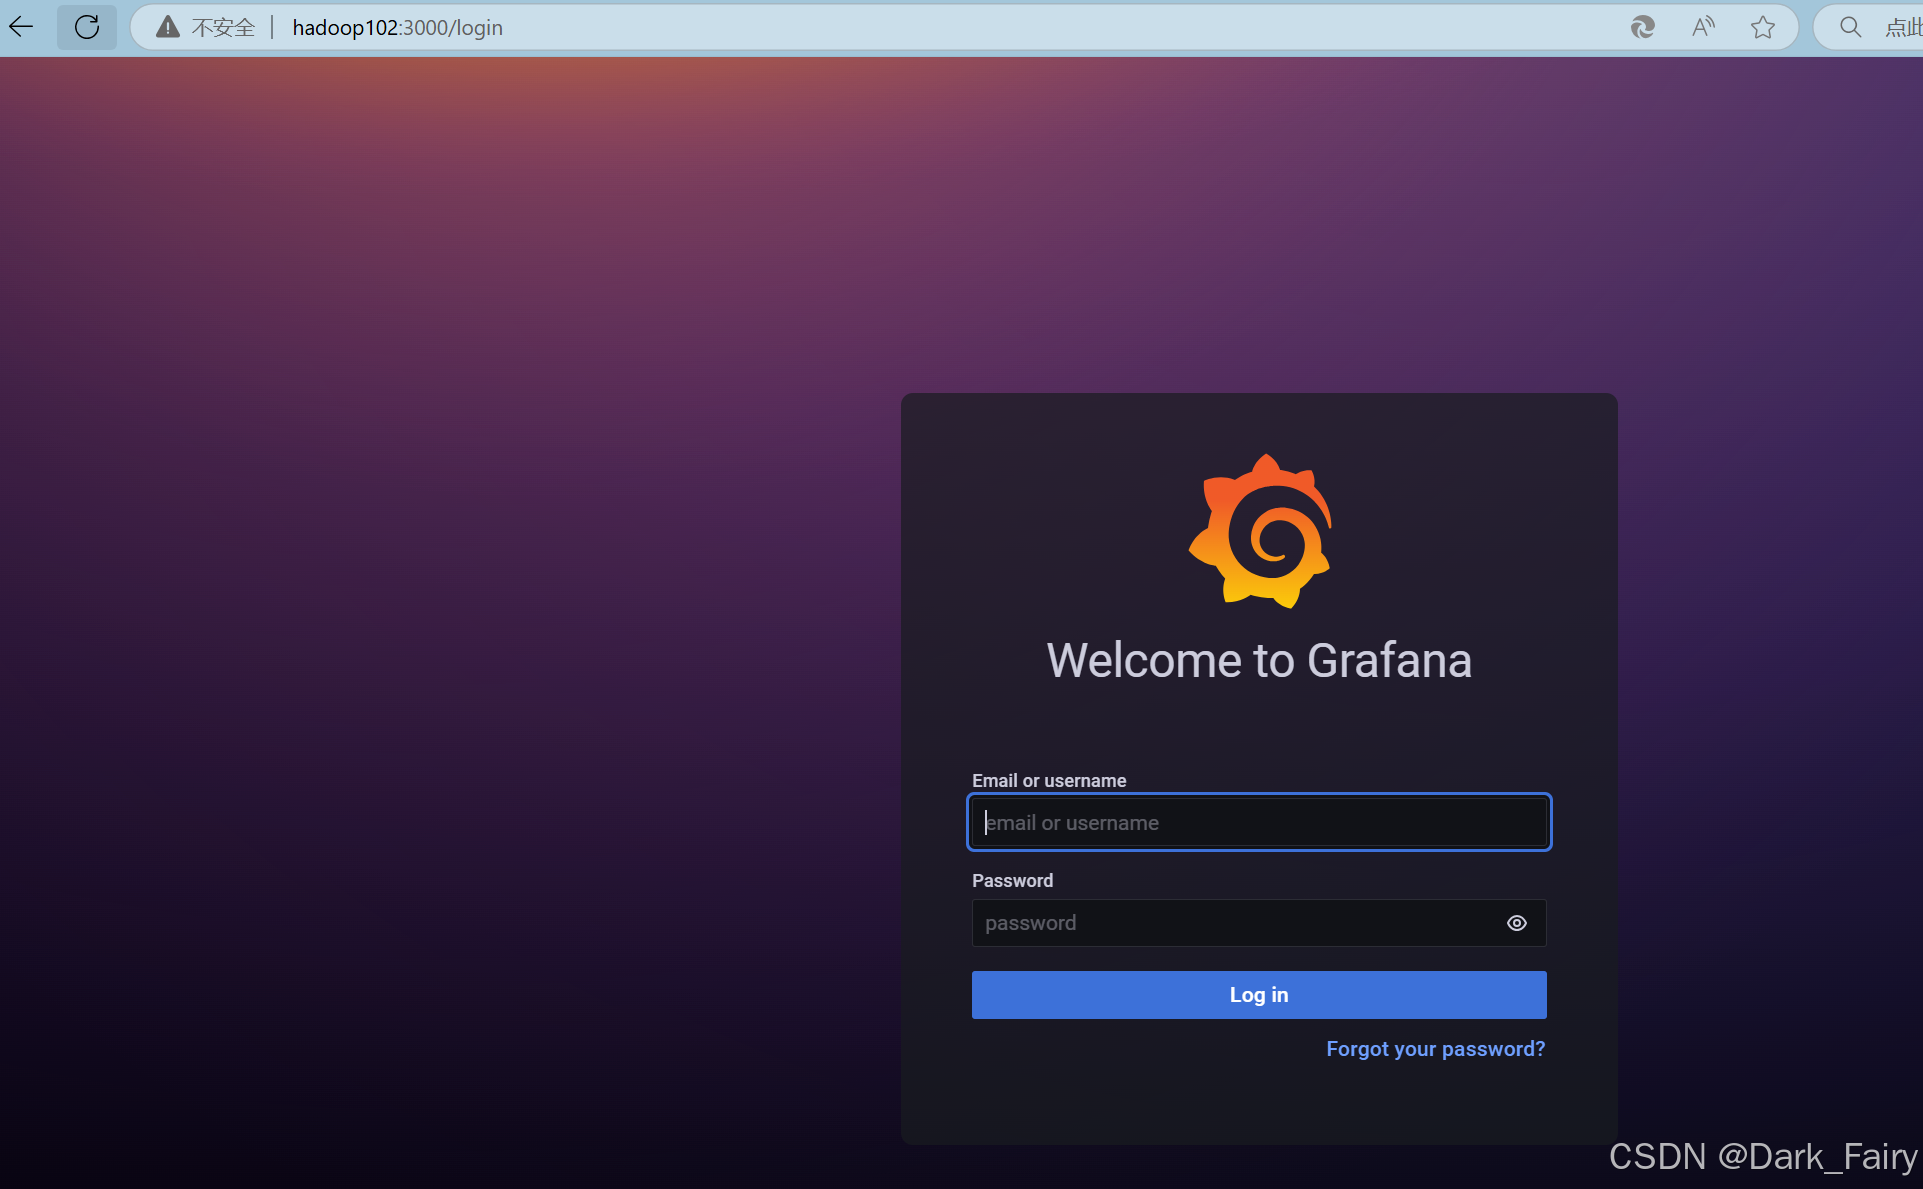Go back using the browser back arrow

pyautogui.click(x=21, y=27)
